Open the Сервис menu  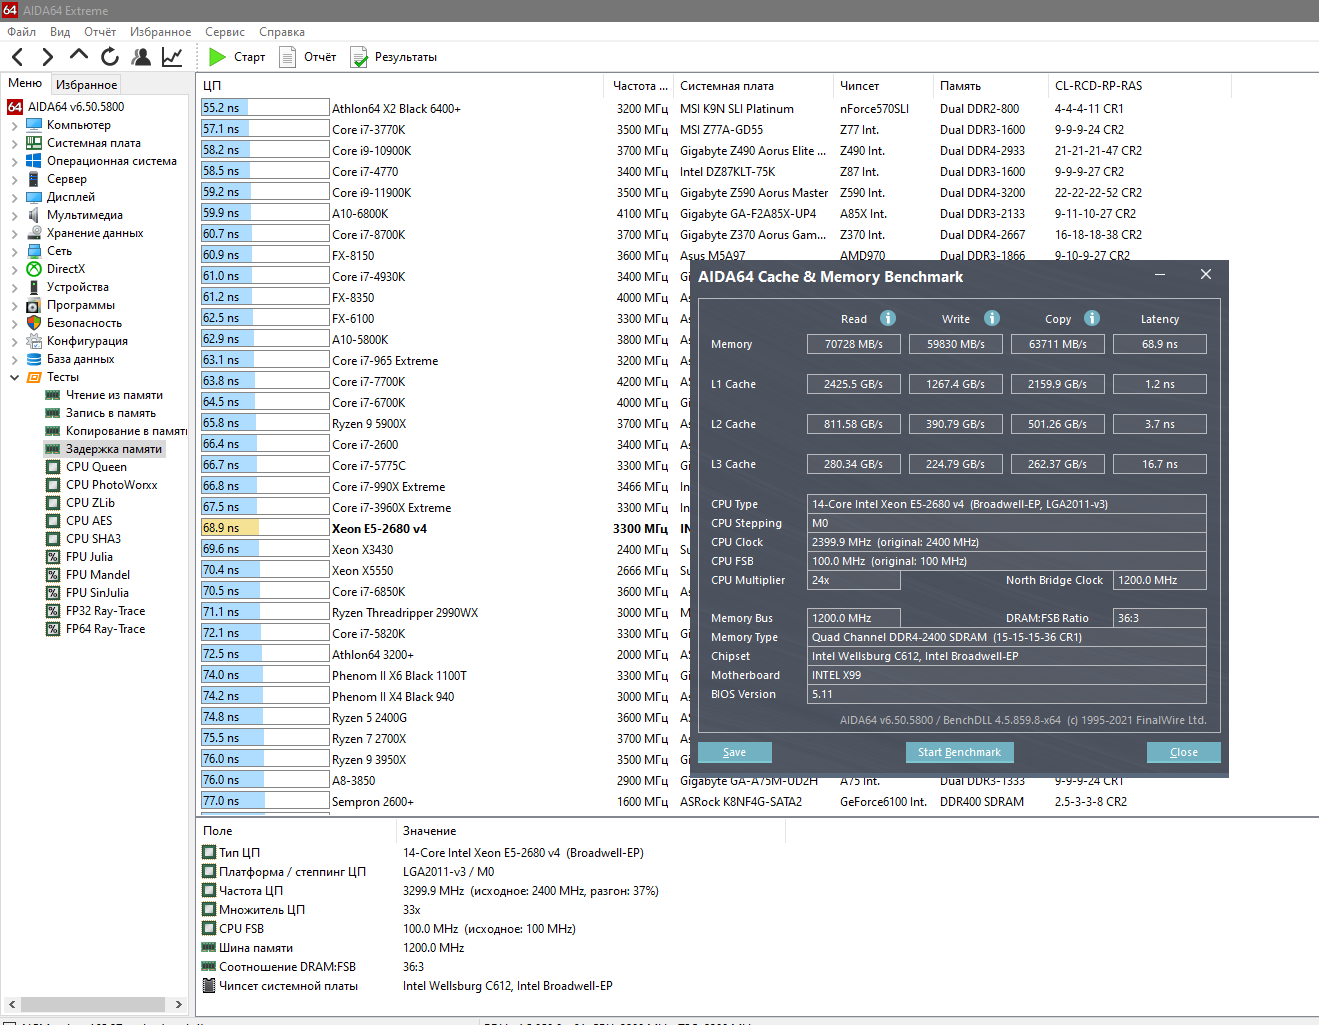pyautogui.click(x=225, y=32)
